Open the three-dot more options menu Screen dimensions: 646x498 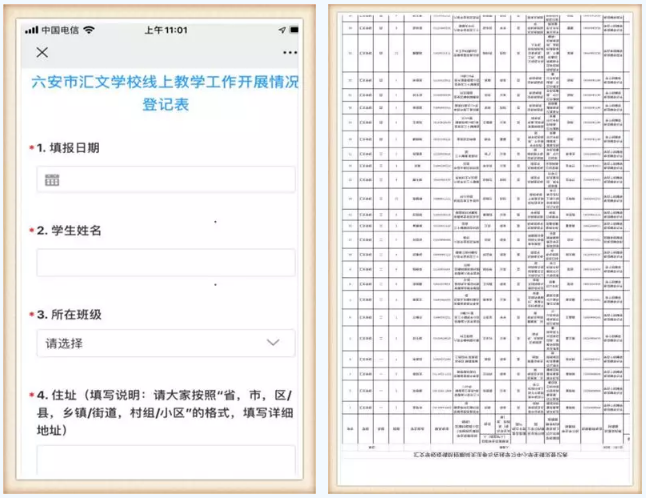(290, 53)
